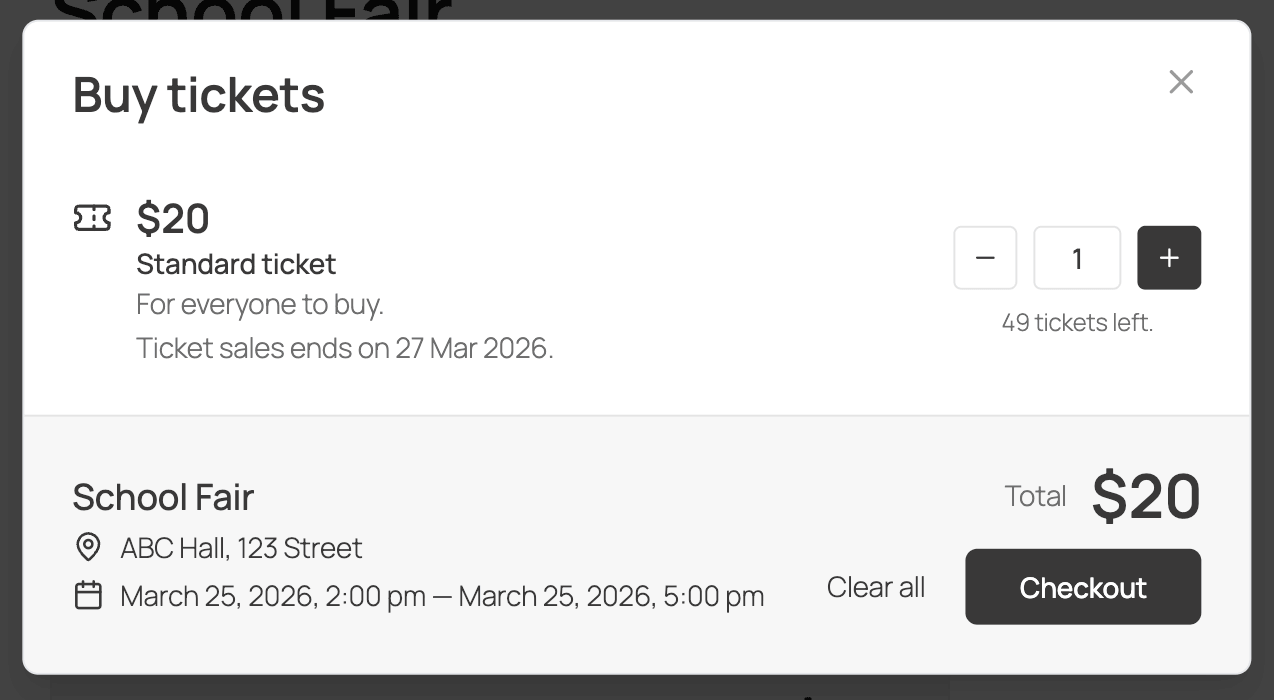
Task: Click the Standard ticket title text
Action: [236, 264]
